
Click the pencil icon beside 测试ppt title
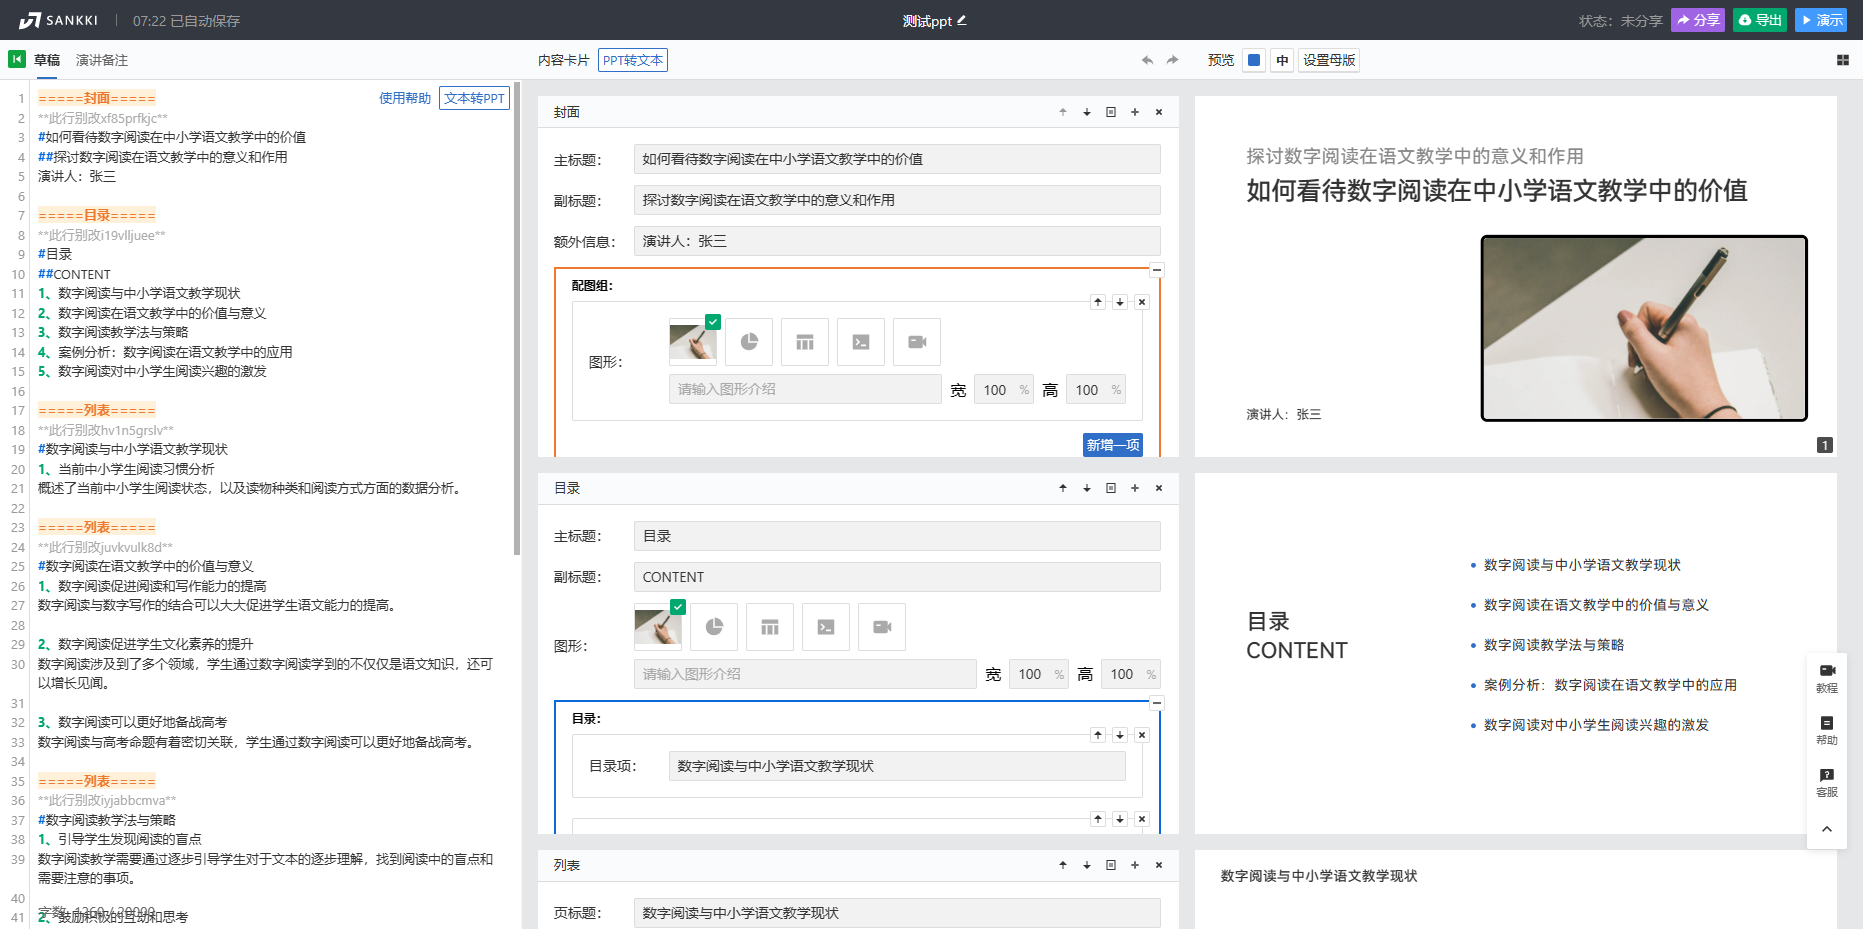(962, 20)
